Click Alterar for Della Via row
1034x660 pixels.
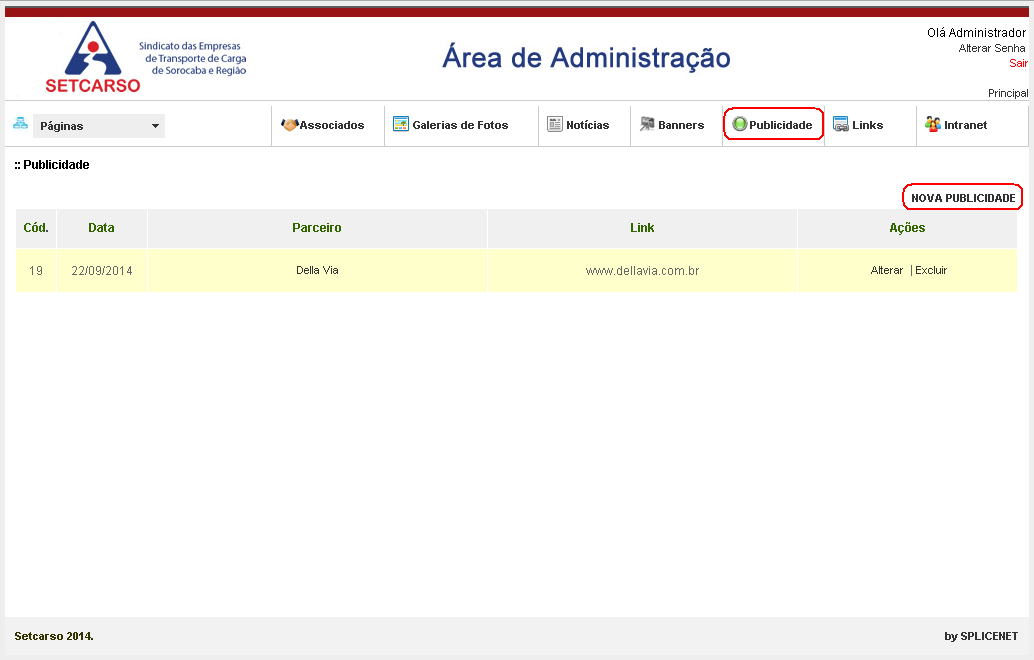tap(886, 270)
